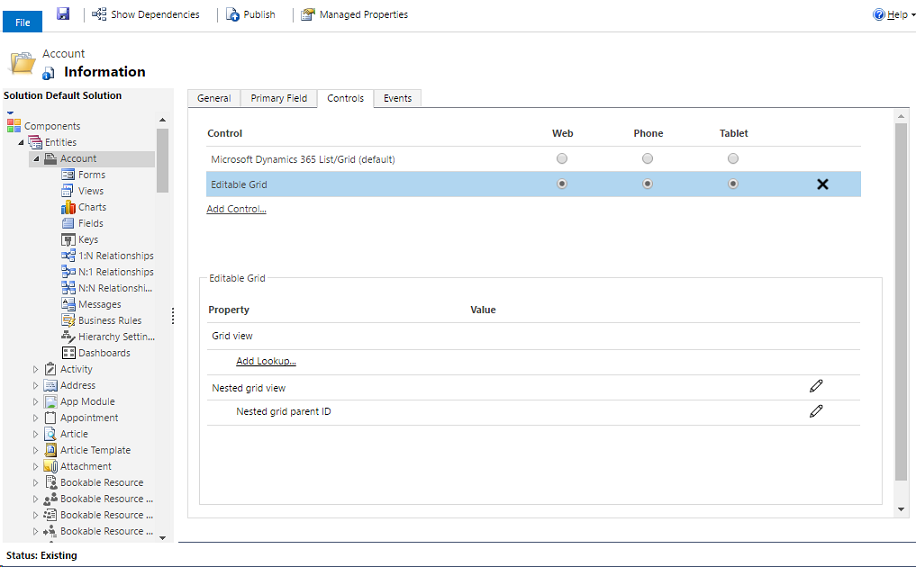Edit Nested grid parent ID pencil icon
Image resolution: width=916 pixels, height=567 pixels.
click(816, 411)
